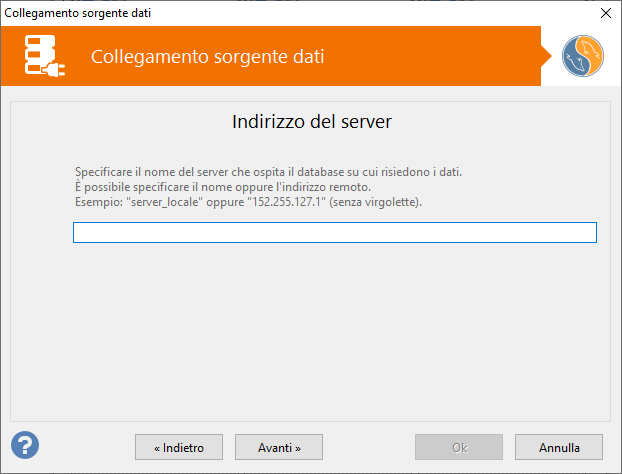
Task: Click the "È possibile specificare" instruction line
Action: tap(223, 187)
